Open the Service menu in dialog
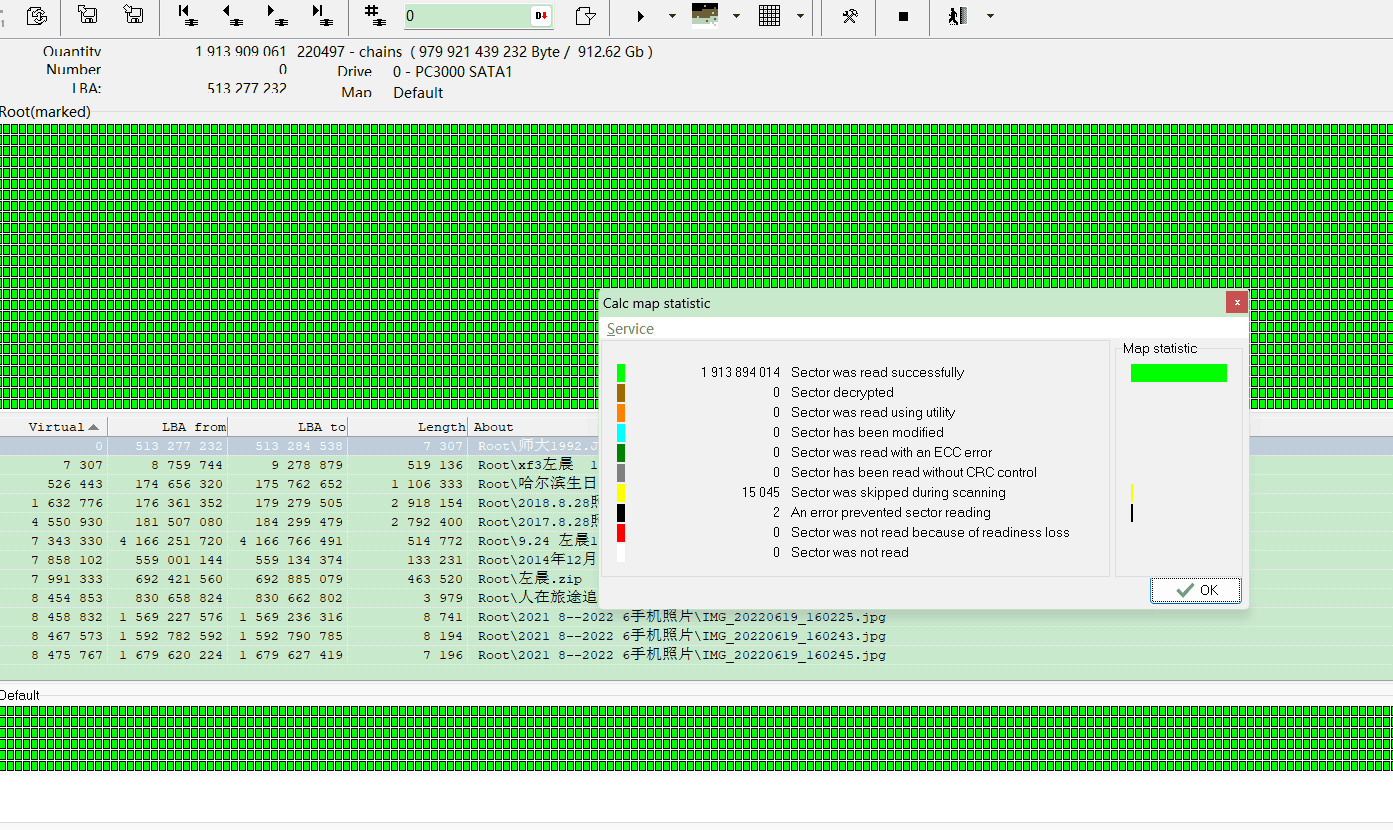The image size is (1393, 830). (x=630, y=329)
